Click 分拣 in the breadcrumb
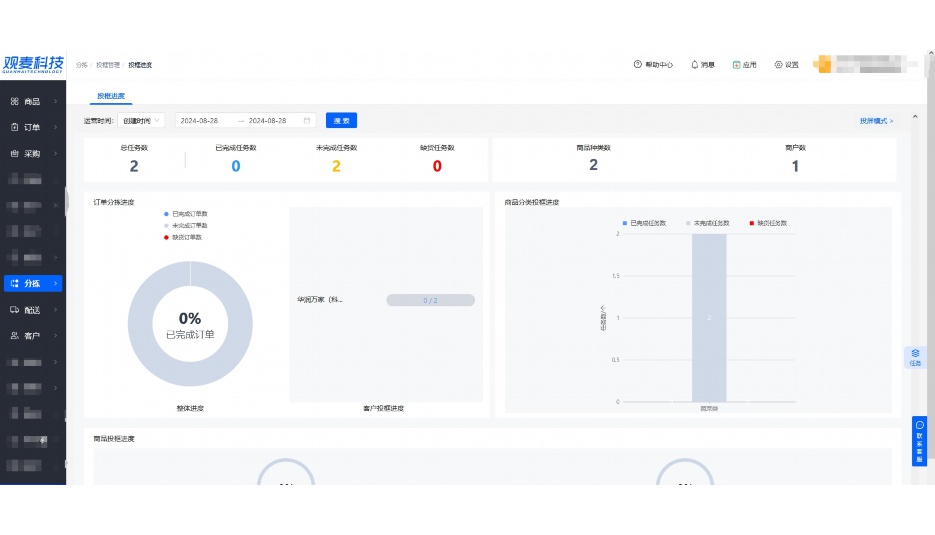Image resolution: width=935 pixels, height=535 pixels. (x=82, y=65)
